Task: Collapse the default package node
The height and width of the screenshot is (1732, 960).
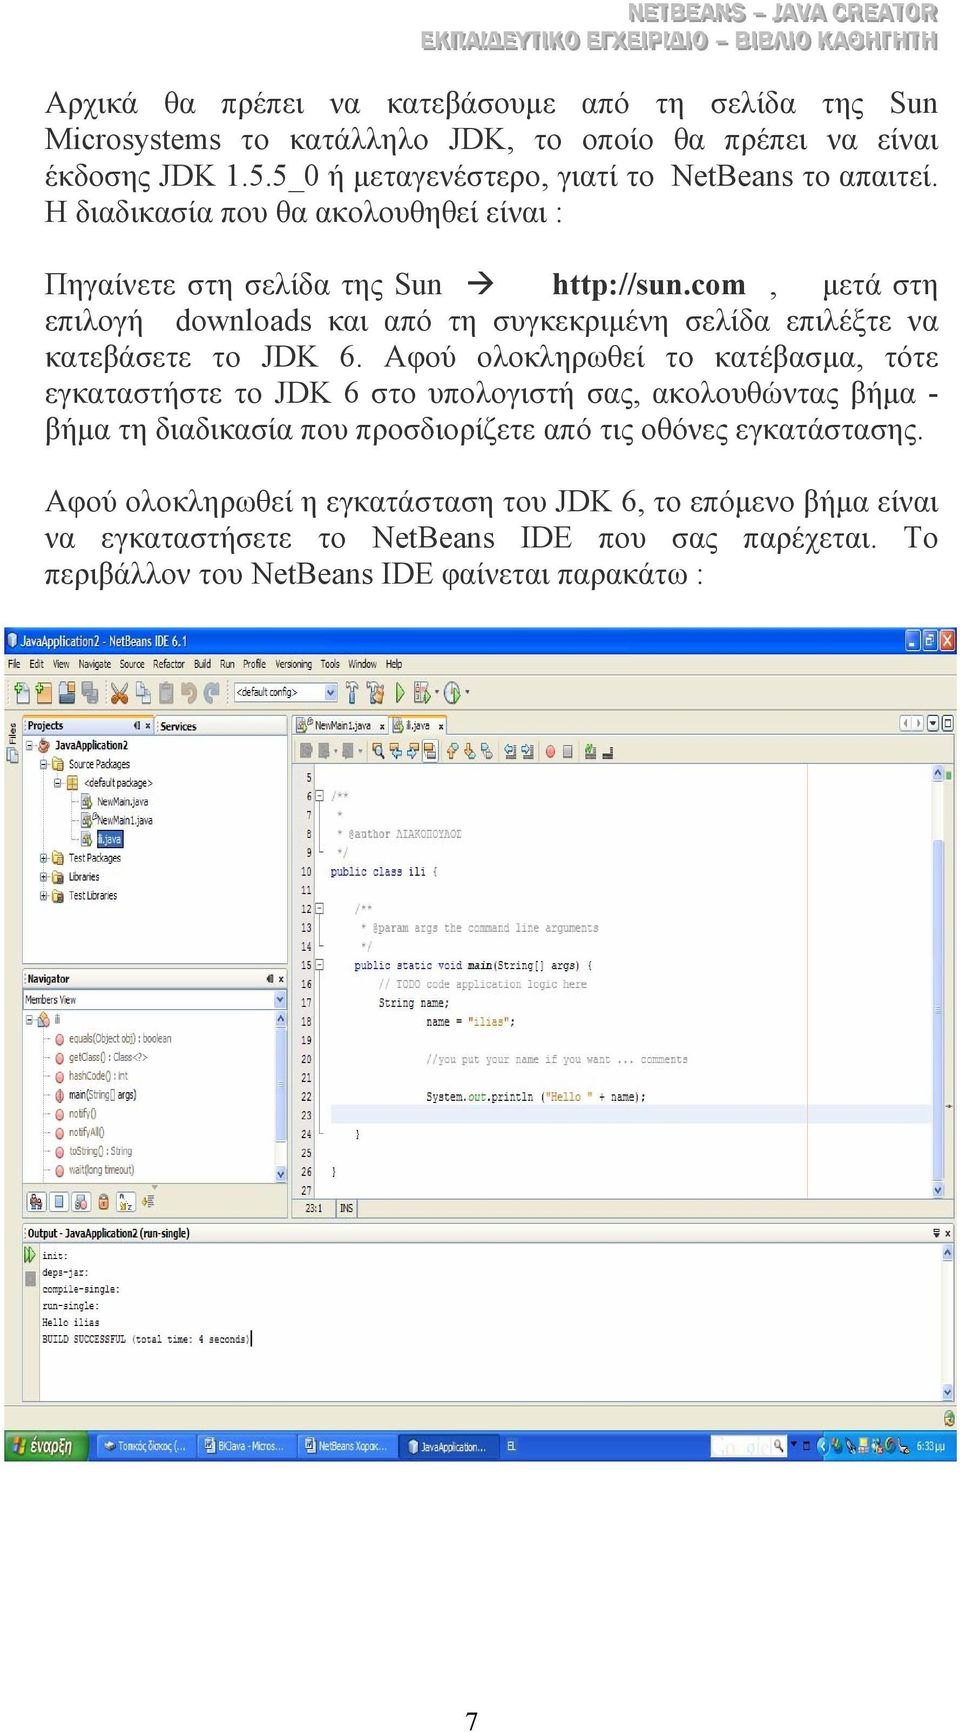Action: pos(58,783)
